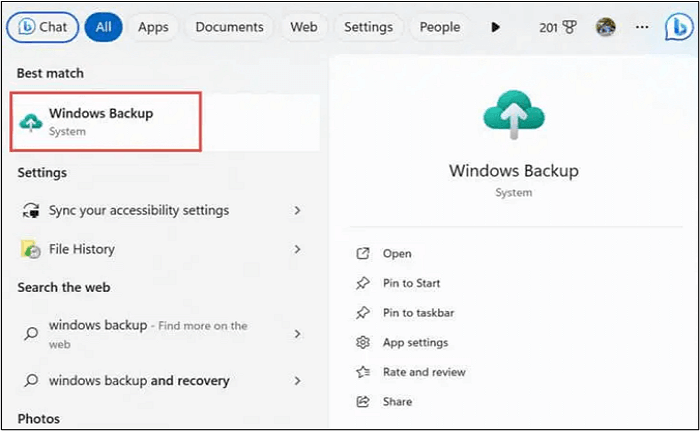The width and height of the screenshot is (700, 431).
Task: Click the Best match heading
Action: (x=50, y=73)
